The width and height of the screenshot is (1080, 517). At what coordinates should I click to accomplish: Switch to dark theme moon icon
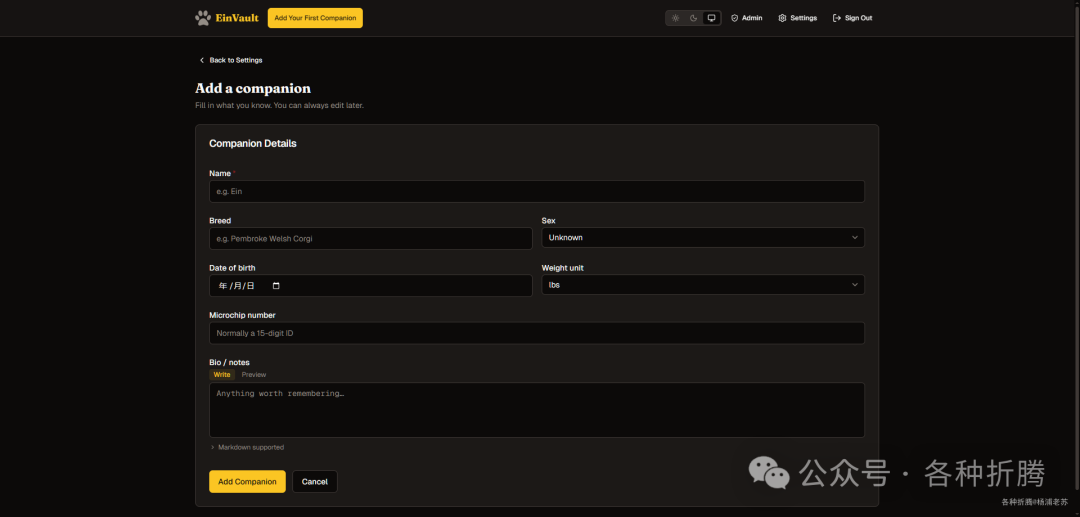(694, 18)
